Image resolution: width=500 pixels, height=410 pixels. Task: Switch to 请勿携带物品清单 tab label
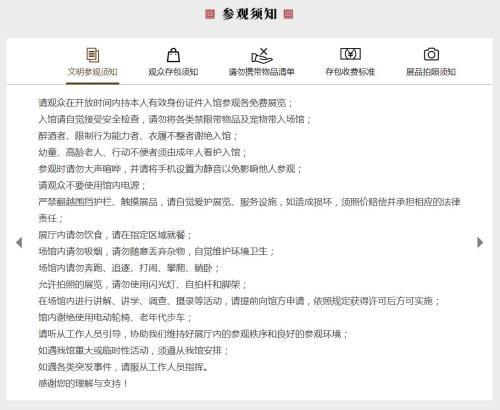click(x=262, y=72)
